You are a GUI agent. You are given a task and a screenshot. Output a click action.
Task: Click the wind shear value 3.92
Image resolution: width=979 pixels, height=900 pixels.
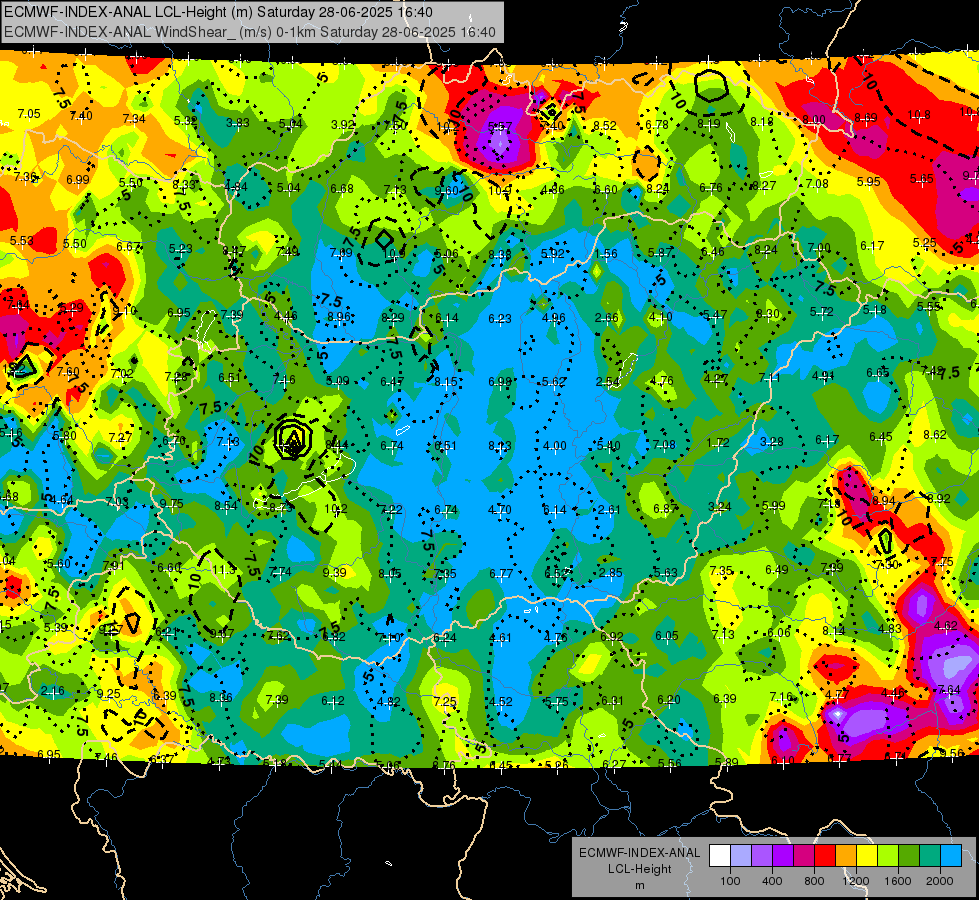[x=343, y=124]
